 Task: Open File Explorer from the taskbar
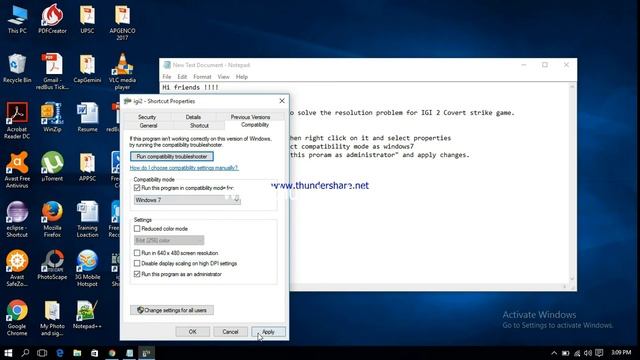[x=77, y=353]
